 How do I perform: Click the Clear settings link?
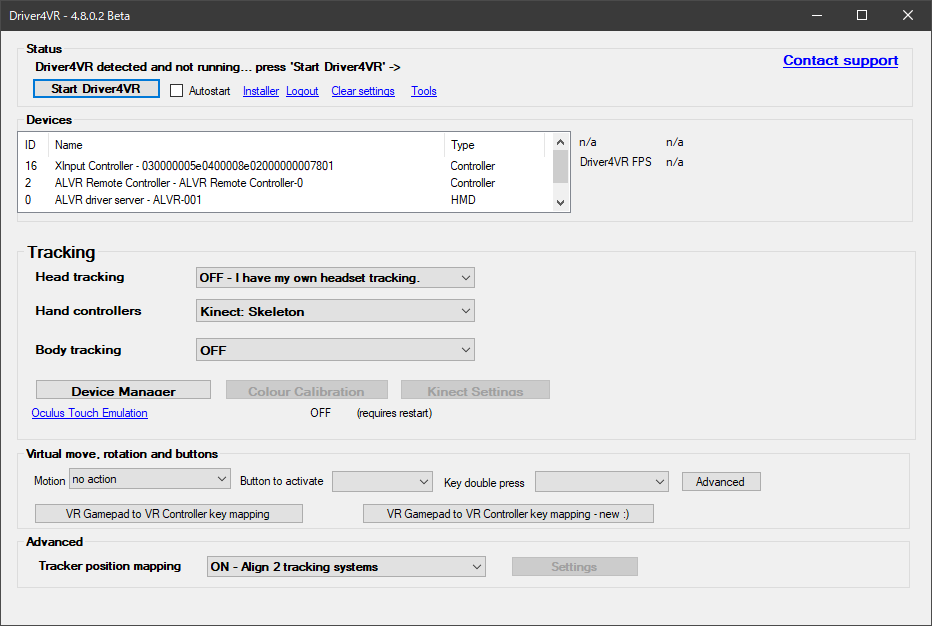pos(363,91)
